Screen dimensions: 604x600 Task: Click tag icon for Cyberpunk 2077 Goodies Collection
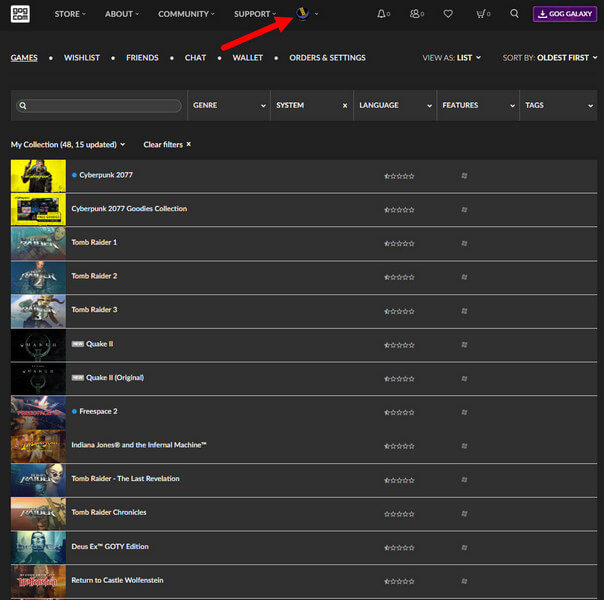tap(464, 209)
